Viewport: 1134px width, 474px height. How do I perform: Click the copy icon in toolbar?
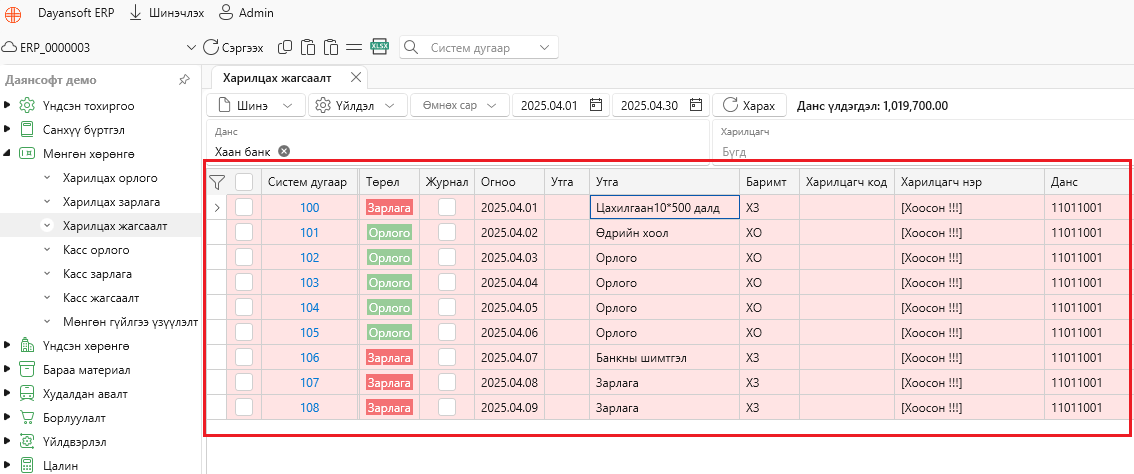286,47
